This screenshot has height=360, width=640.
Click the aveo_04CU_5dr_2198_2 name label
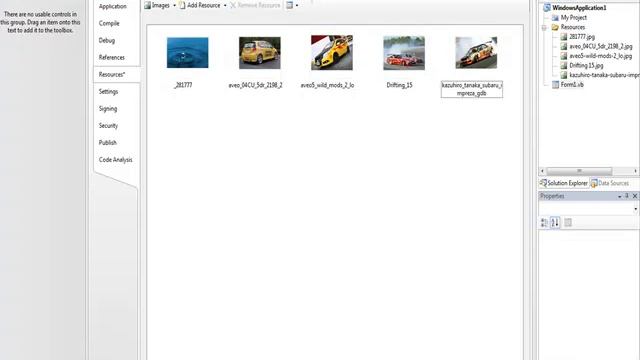pyautogui.click(x=255, y=85)
